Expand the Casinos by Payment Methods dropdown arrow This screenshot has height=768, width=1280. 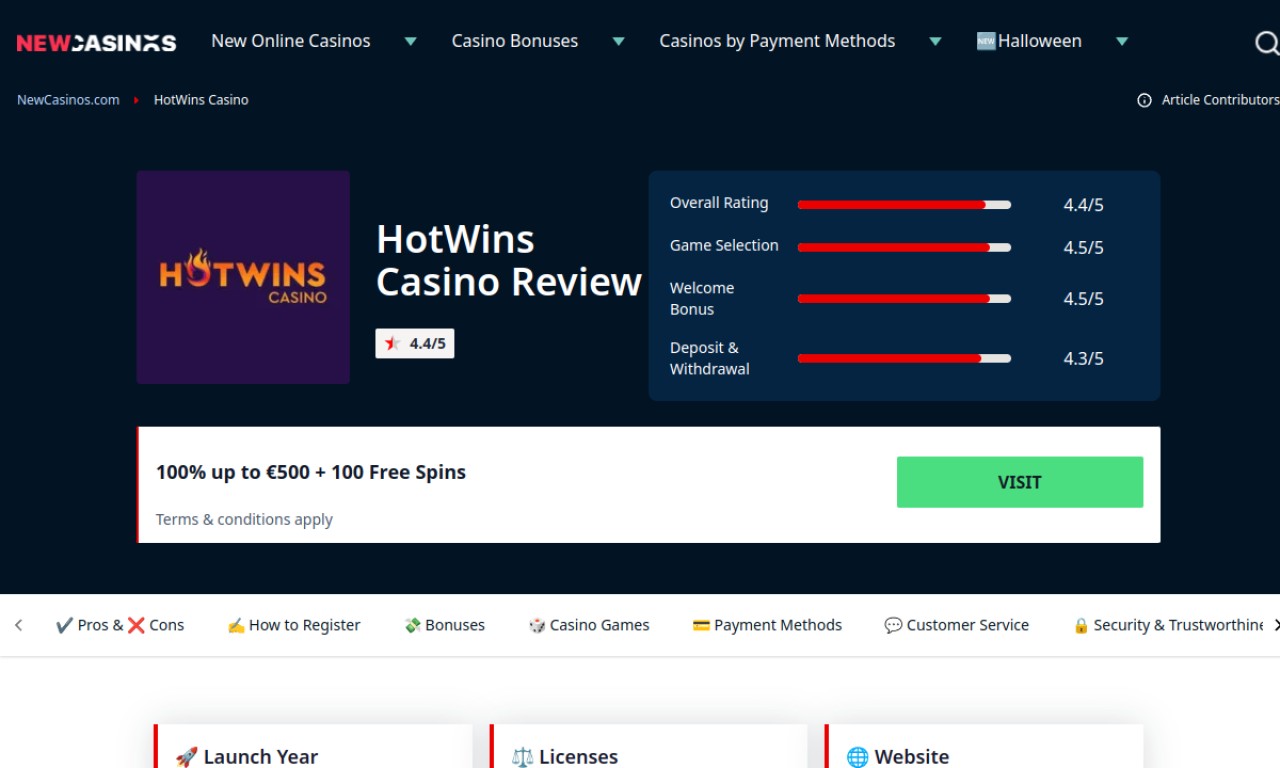935,42
